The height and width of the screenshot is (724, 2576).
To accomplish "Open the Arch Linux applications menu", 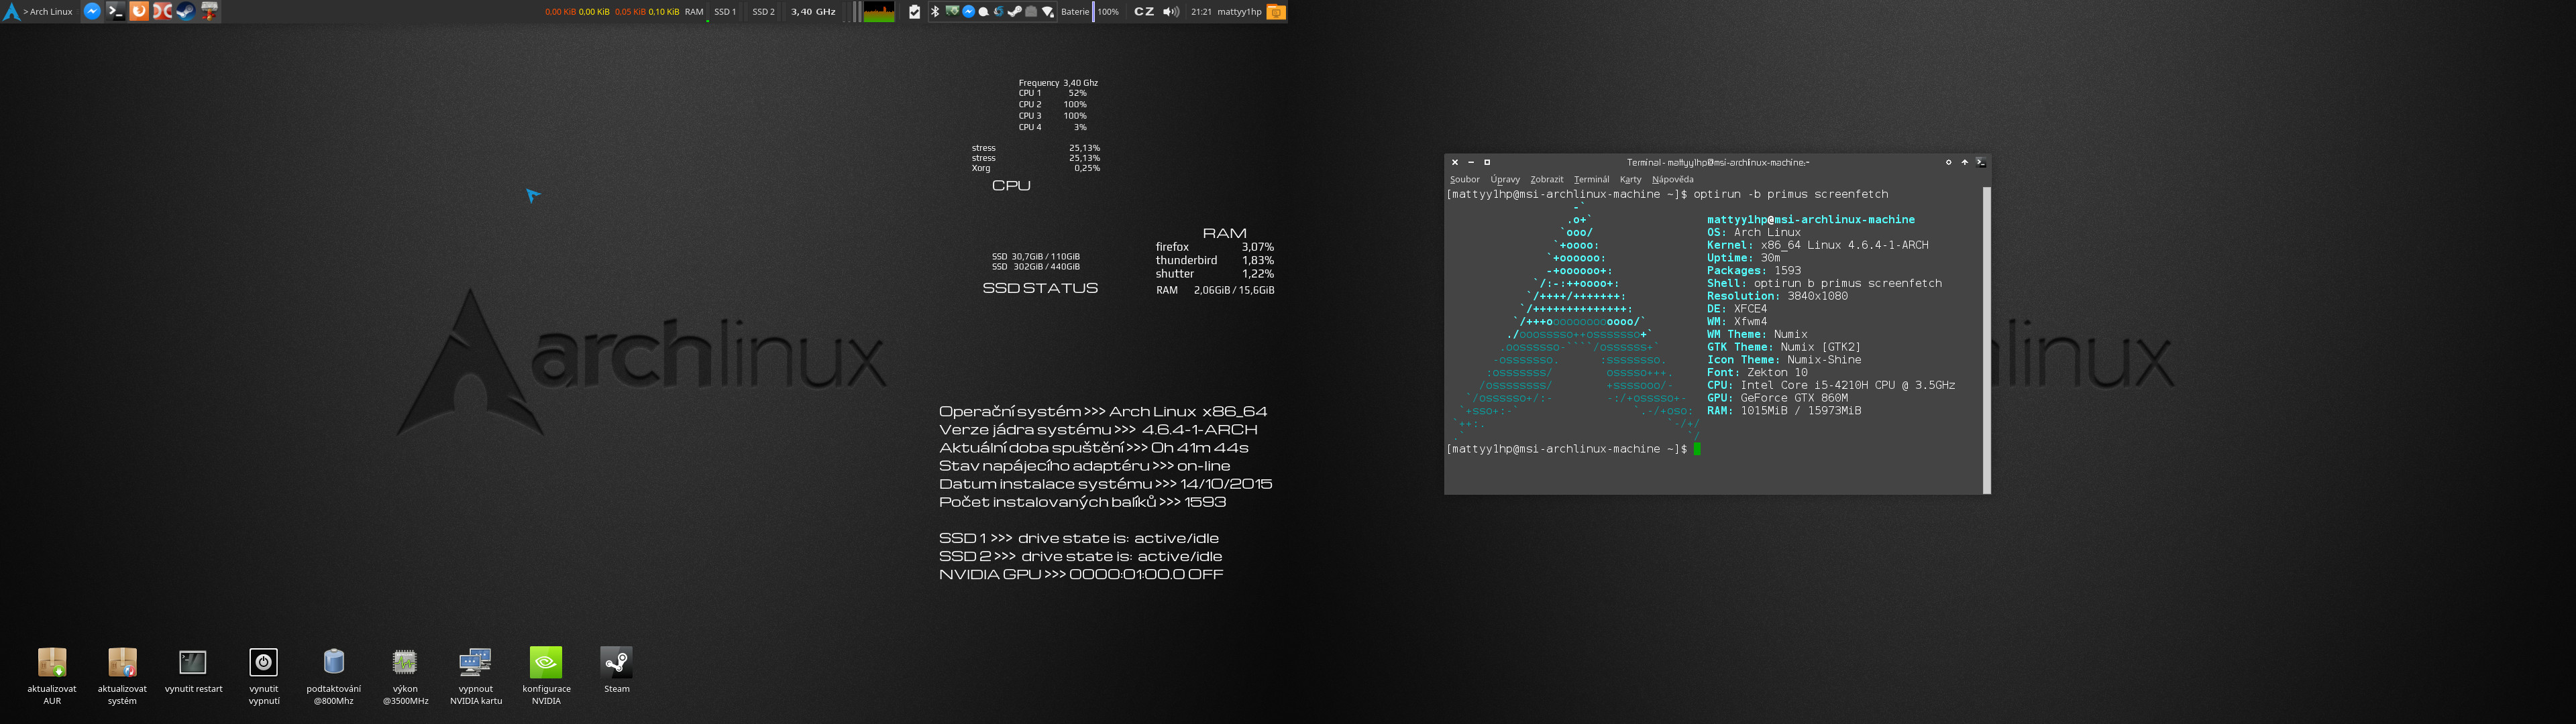I will click(38, 12).
